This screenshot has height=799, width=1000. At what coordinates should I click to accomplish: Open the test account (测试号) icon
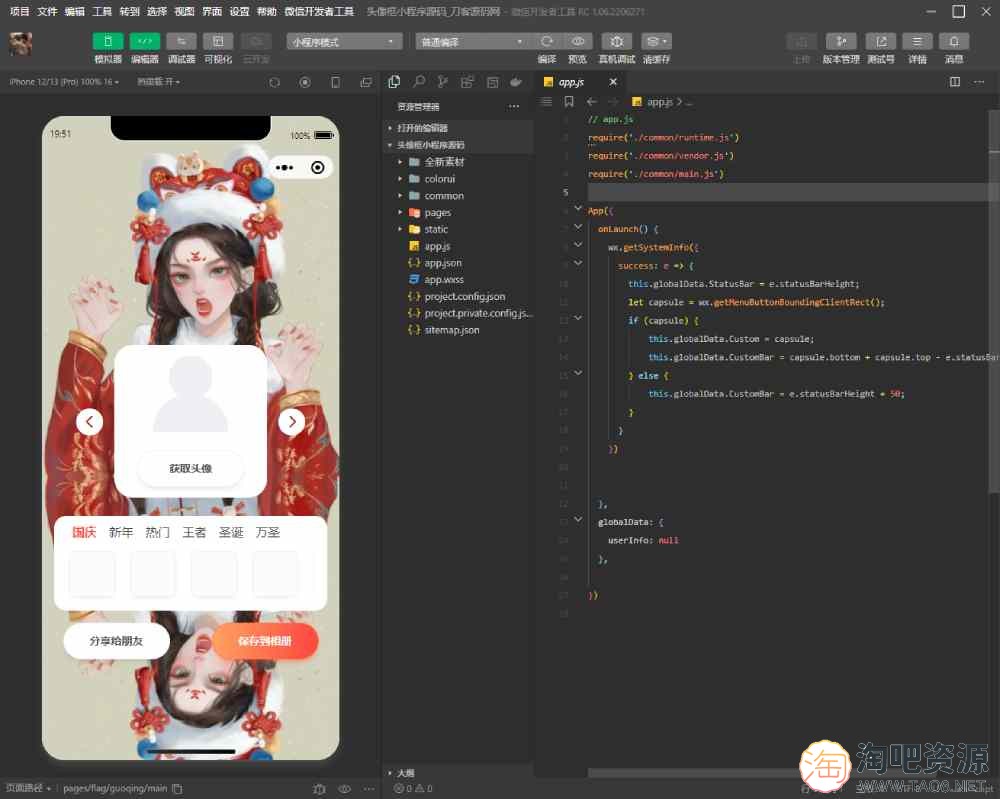tap(881, 41)
